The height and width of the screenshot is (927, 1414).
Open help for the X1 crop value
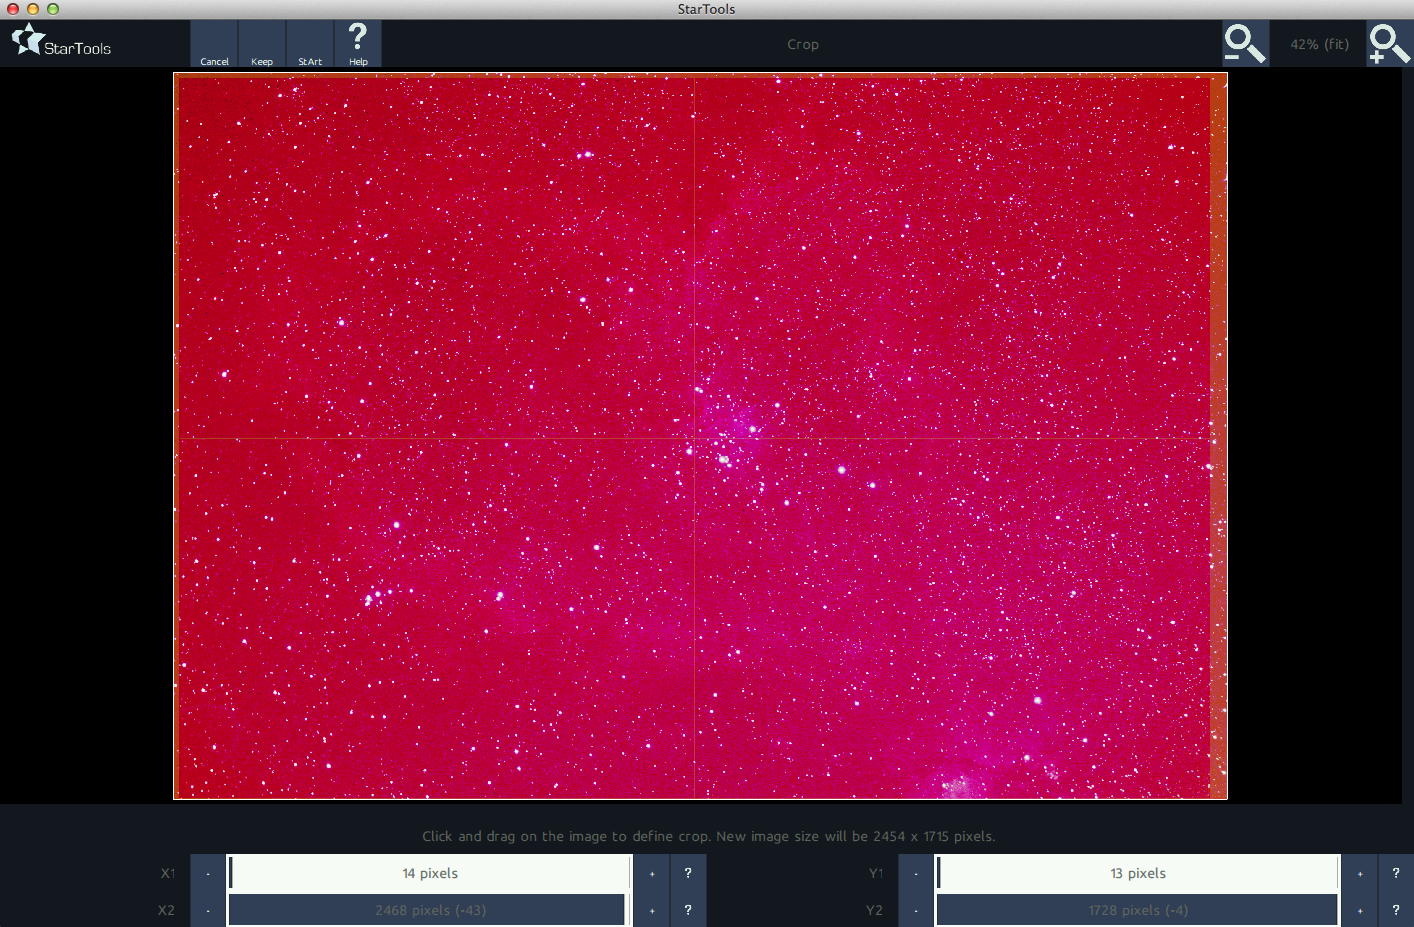tap(688, 872)
